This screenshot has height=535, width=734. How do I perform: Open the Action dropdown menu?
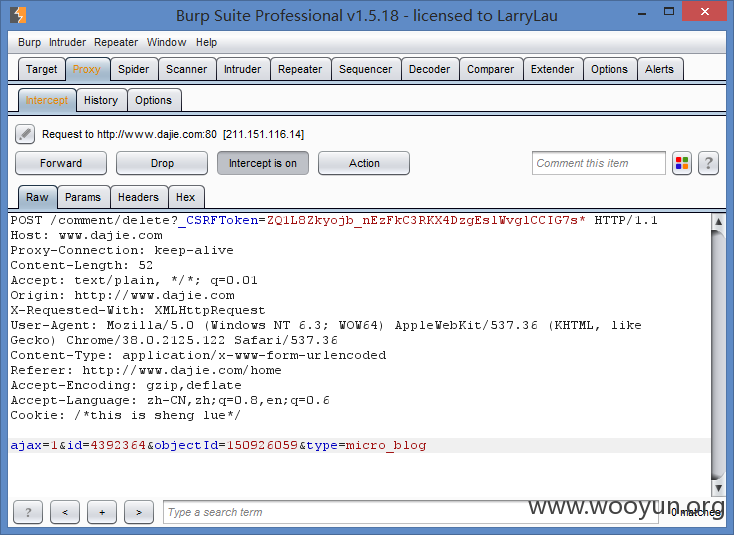pos(364,163)
